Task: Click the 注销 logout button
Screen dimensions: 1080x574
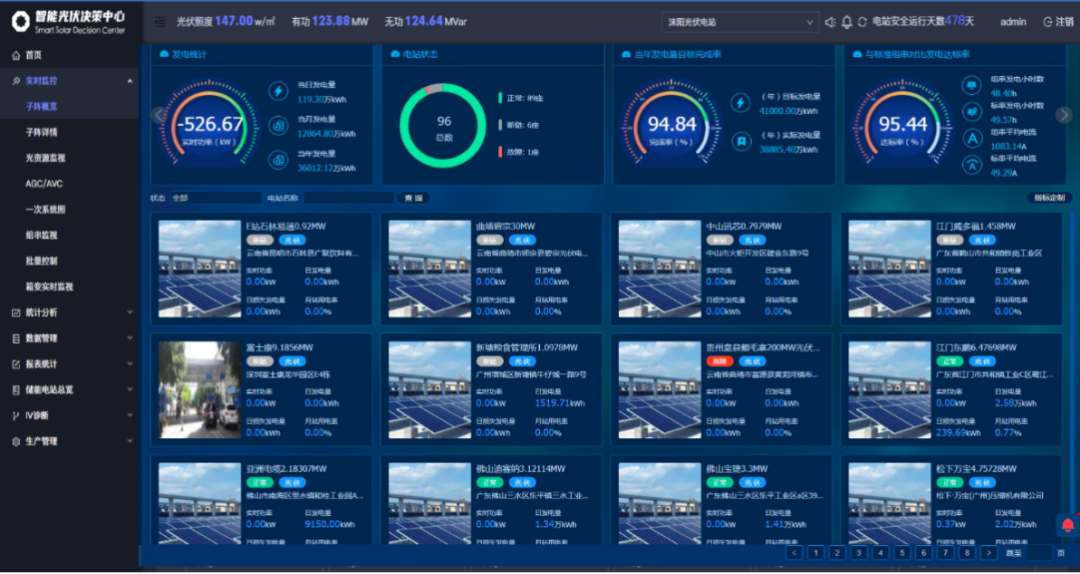Action: click(1057, 22)
